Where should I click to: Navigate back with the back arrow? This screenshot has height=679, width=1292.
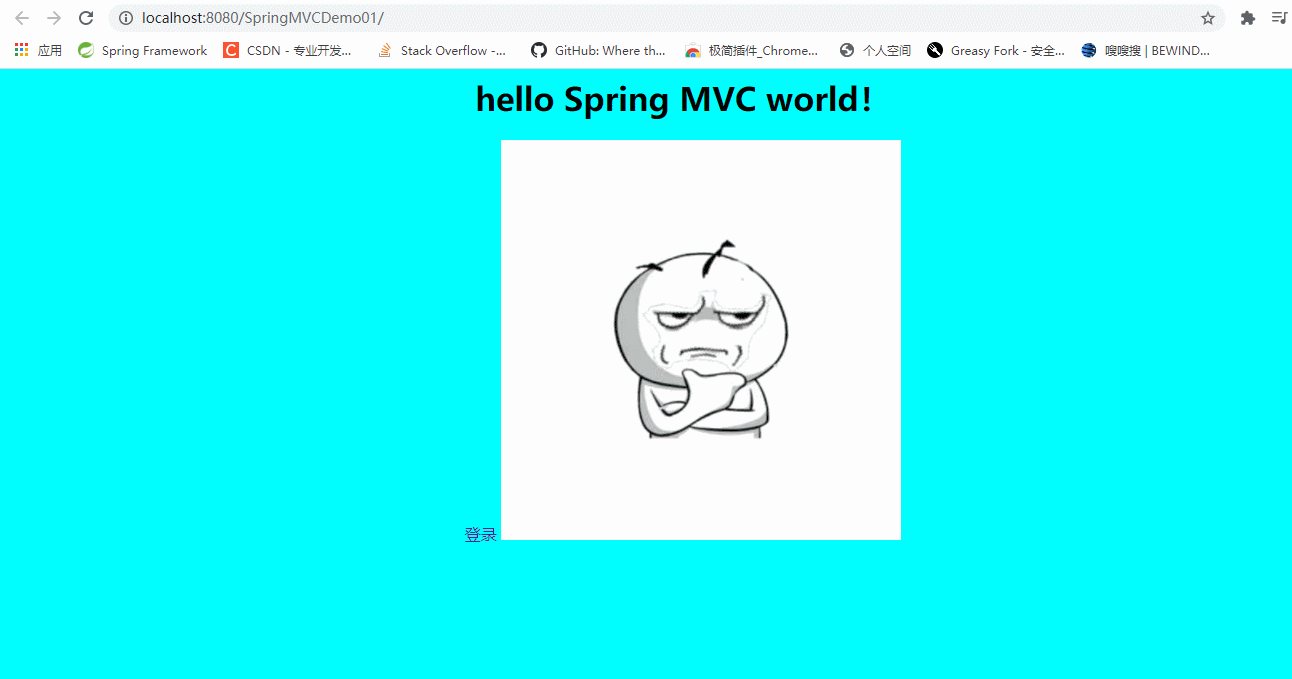[x=22, y=17]
